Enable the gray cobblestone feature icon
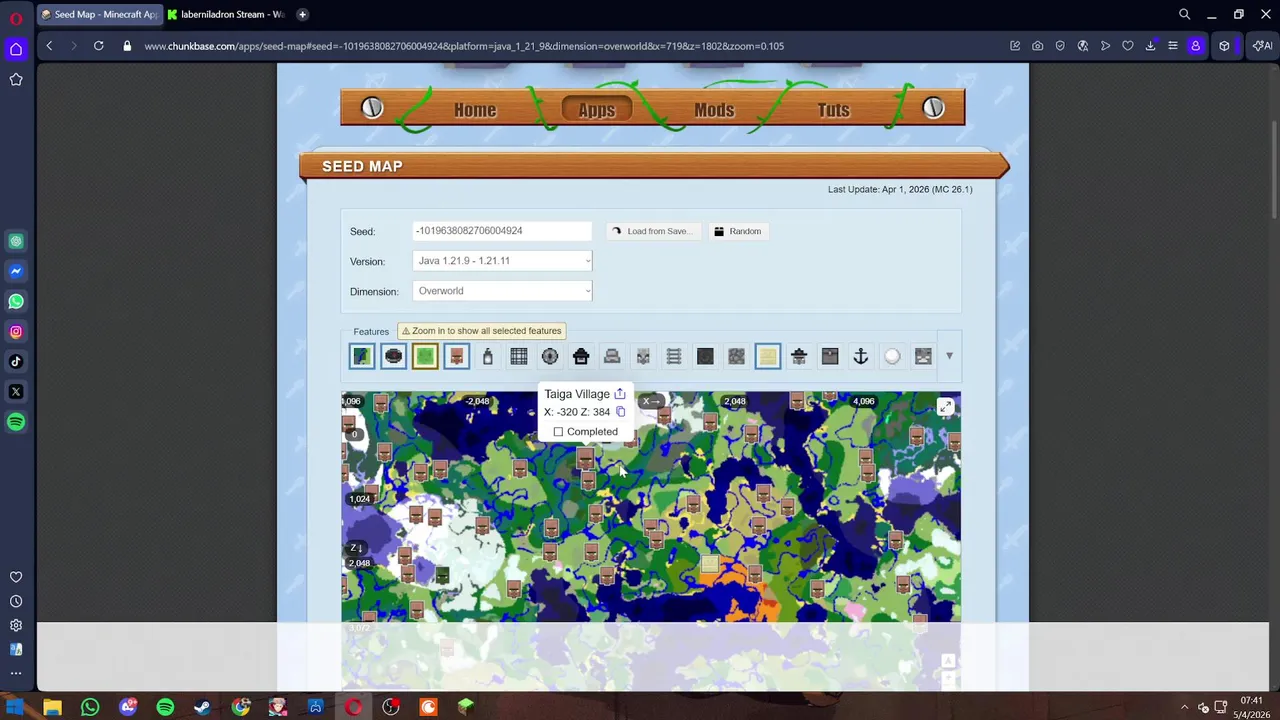 (736, 356)
